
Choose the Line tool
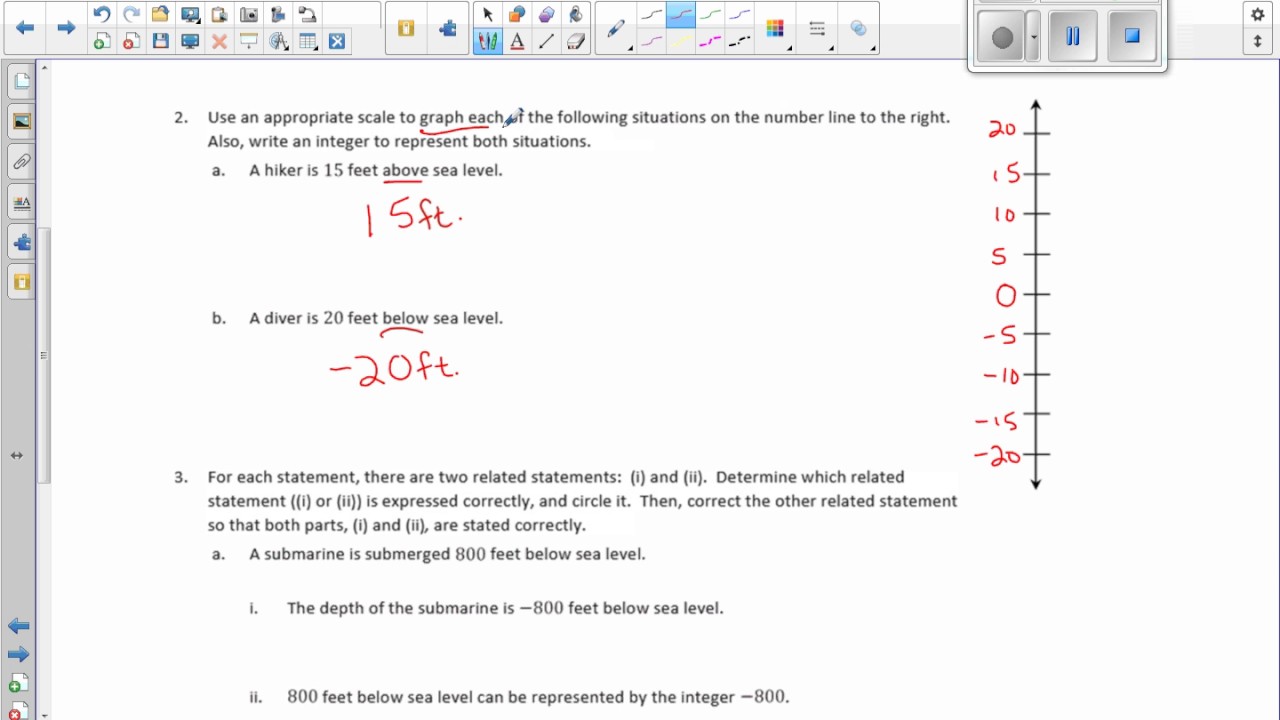tap(546, 41)
